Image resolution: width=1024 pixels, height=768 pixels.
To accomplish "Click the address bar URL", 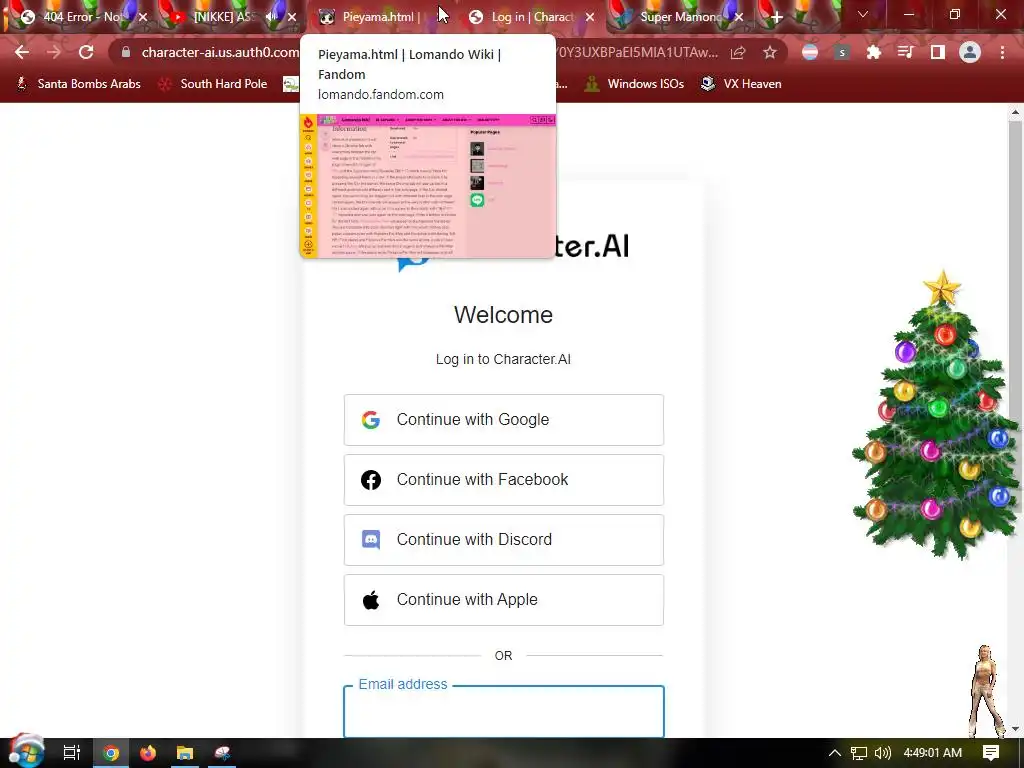I will pyautogui.click(x=220, y=52).
